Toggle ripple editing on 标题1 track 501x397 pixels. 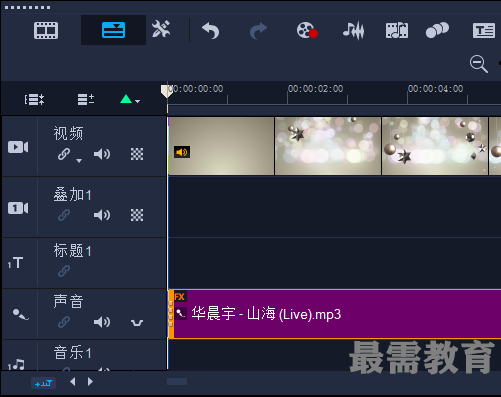(x=64, y=271)
